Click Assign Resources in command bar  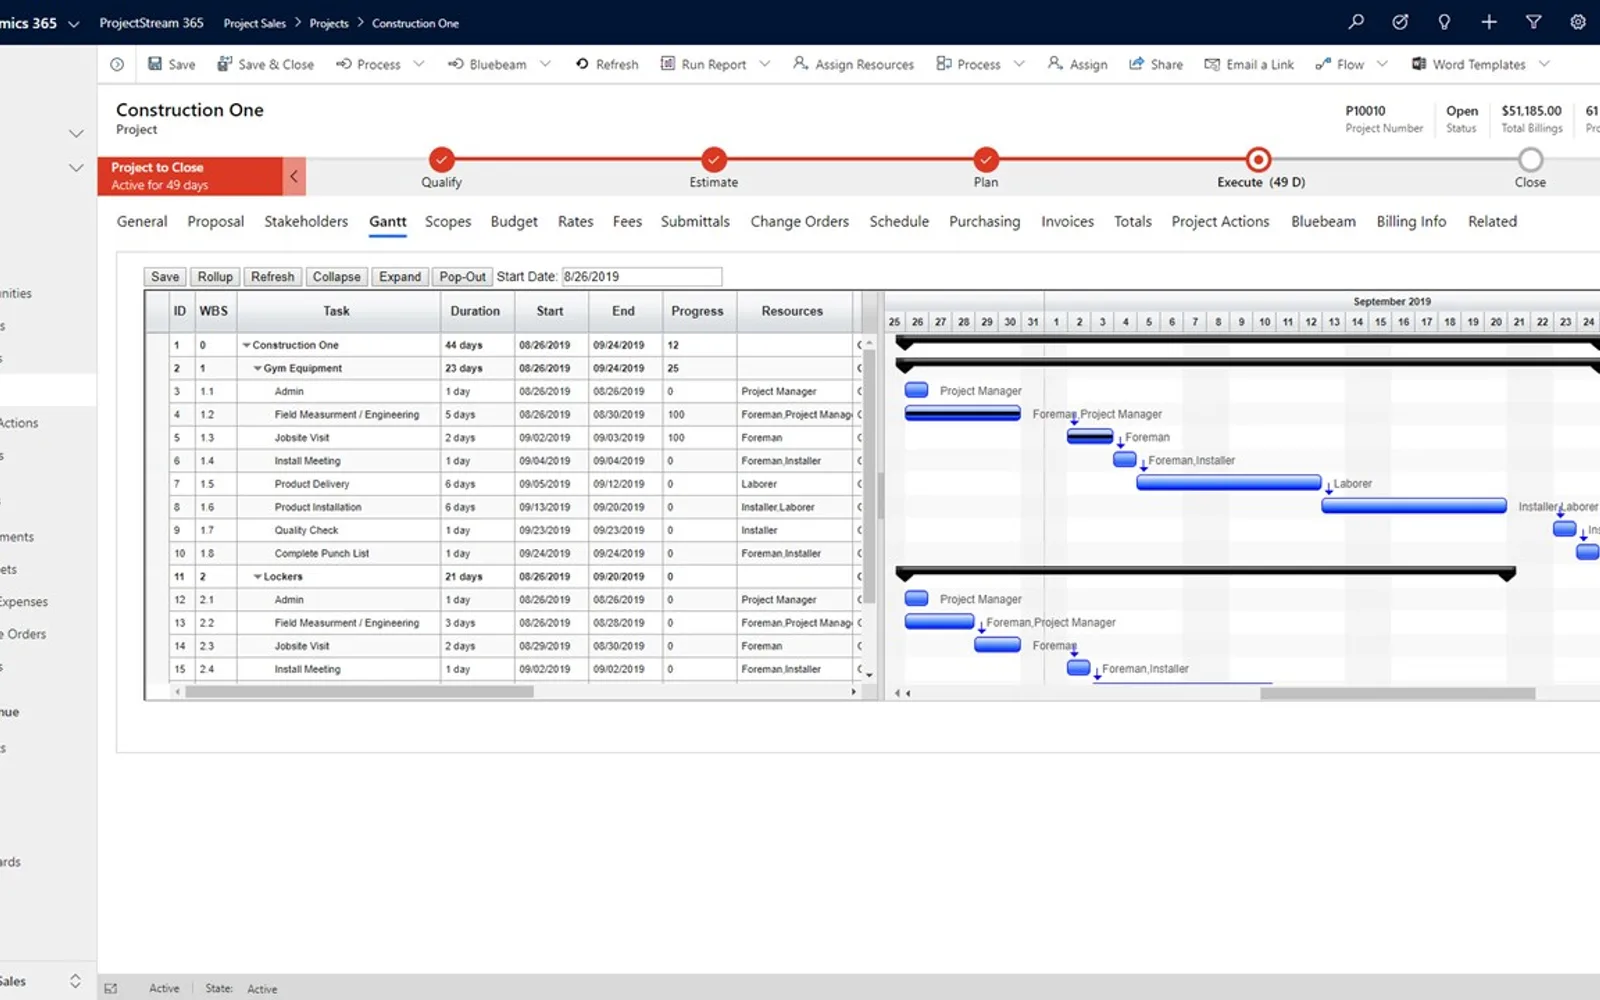click(853, 64)
